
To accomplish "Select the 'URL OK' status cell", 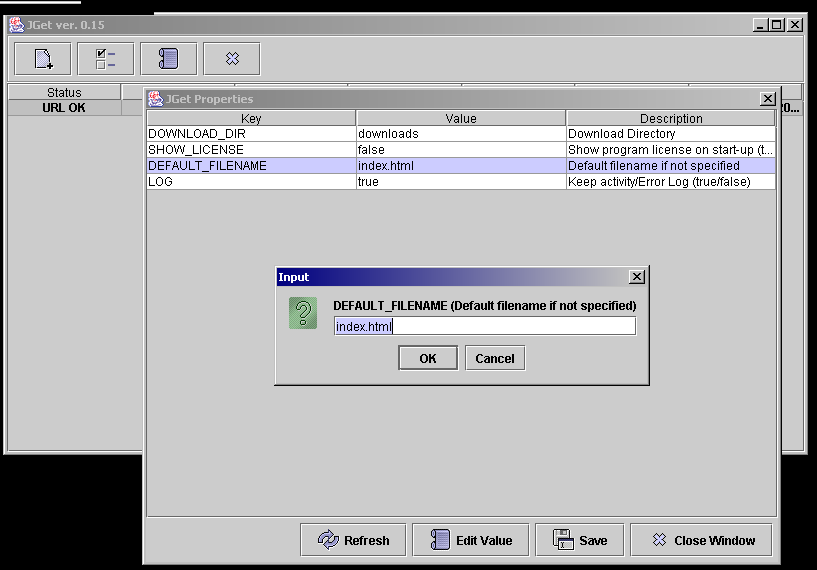I will pyautogui.click(x=64, y=108).
